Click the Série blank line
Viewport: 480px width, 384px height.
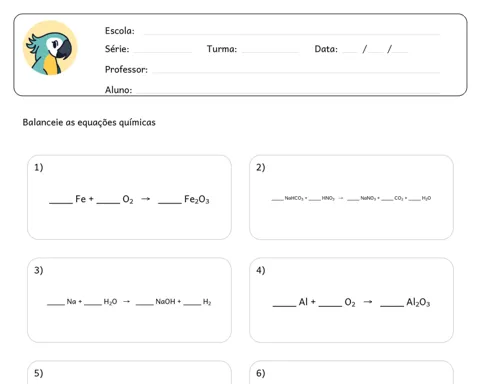click(x=163, y=52)
